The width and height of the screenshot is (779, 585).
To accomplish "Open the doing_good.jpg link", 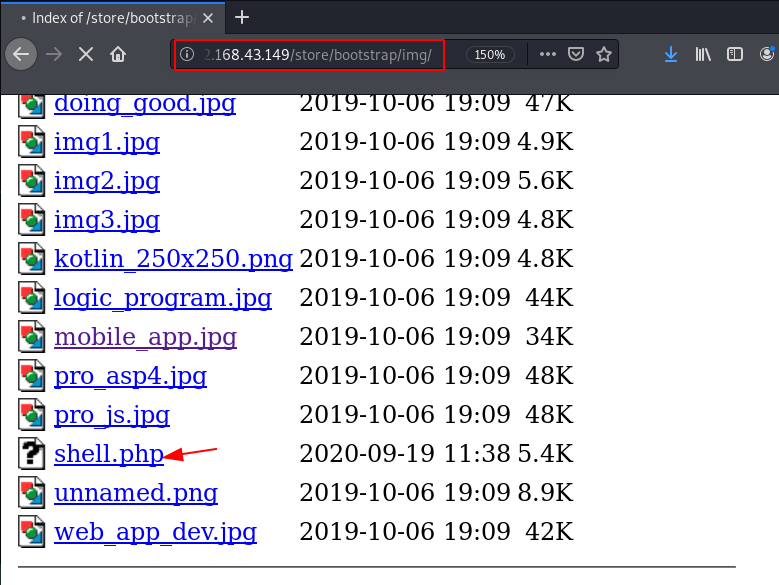I will (x=145, y=103).
